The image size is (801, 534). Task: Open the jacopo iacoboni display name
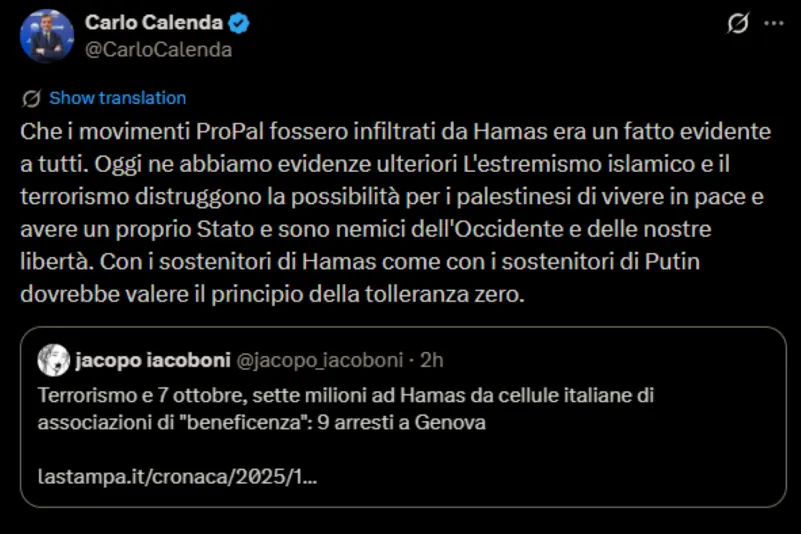point(139,360)
